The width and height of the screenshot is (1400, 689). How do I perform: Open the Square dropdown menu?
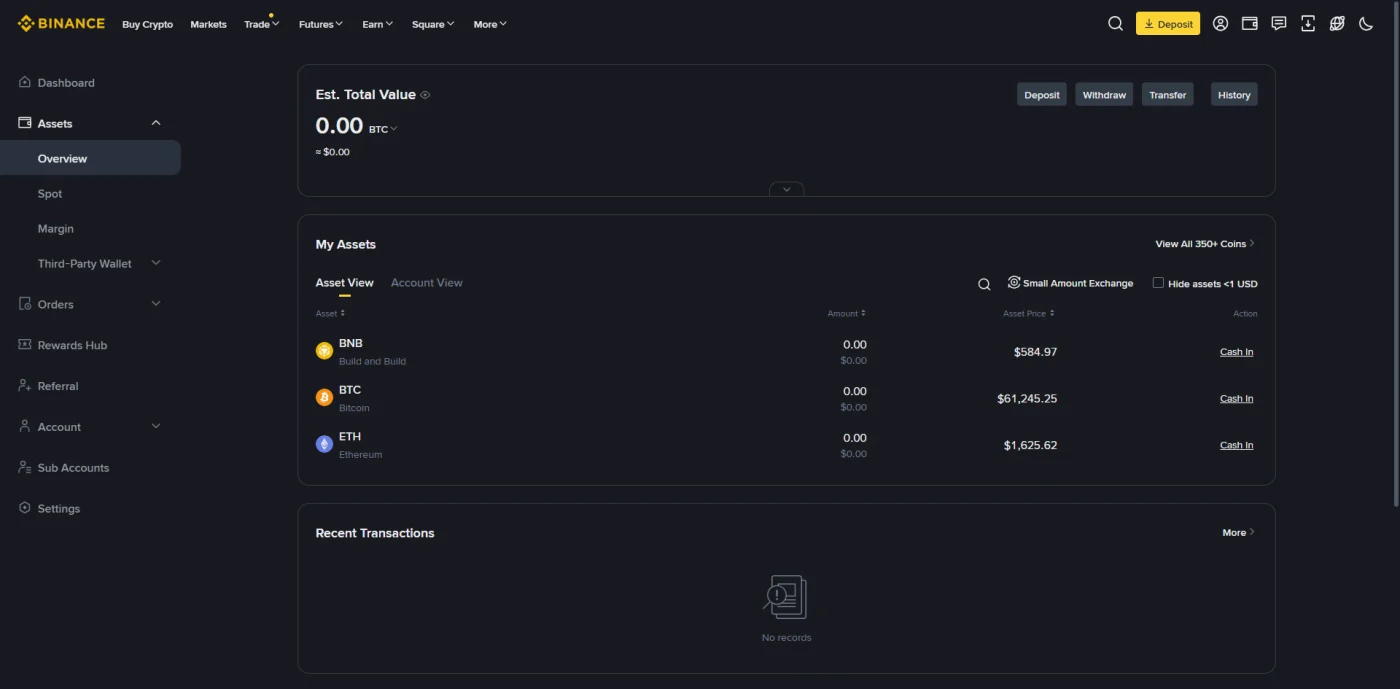433,24
